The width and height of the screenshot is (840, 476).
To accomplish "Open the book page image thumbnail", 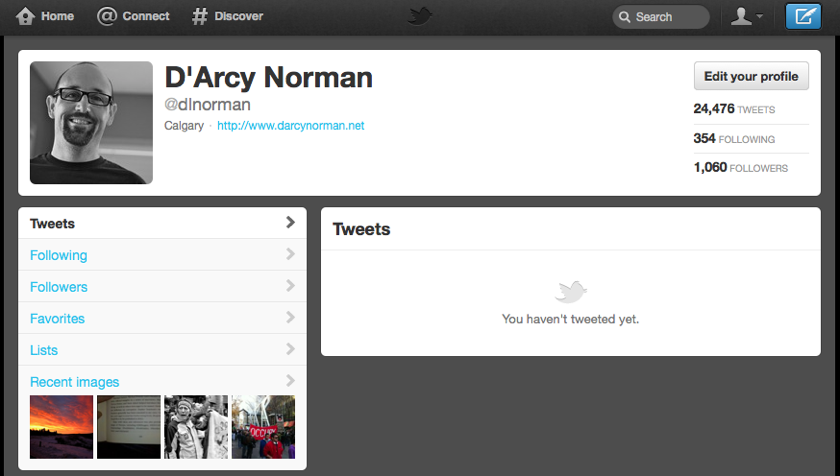I will (x=129, y=427).
